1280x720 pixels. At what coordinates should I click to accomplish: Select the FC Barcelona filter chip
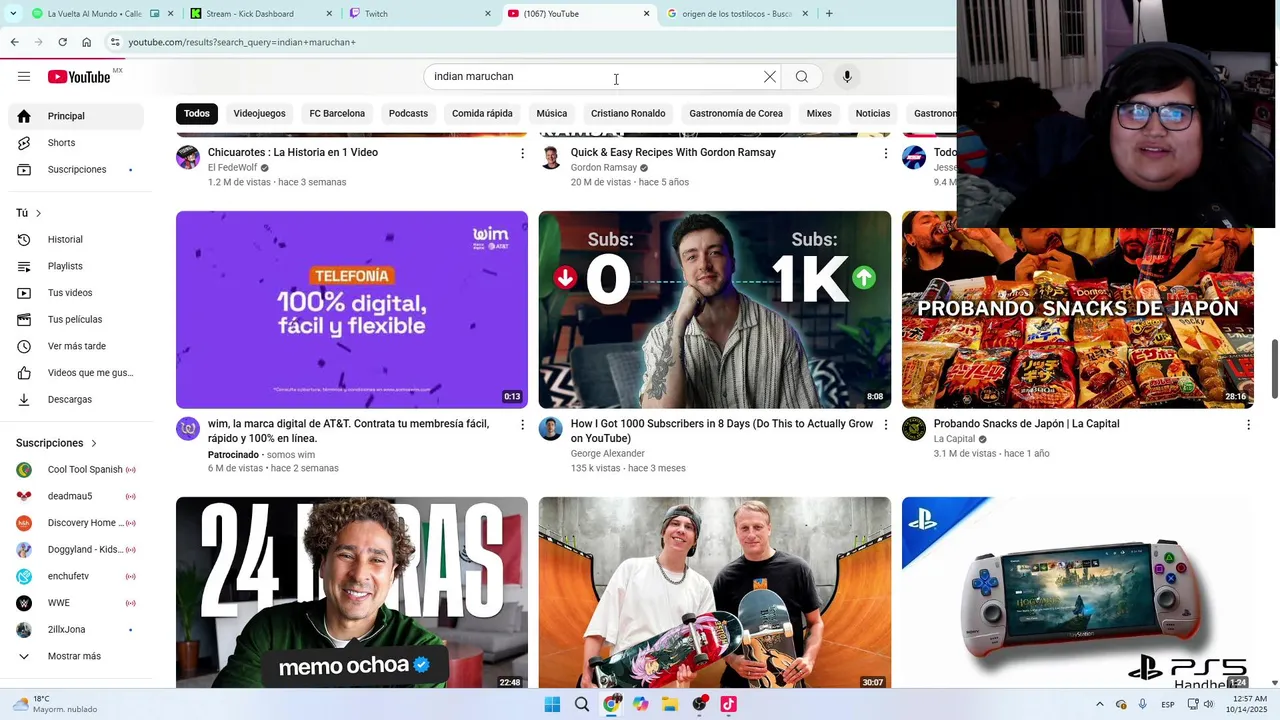point(337,113)
